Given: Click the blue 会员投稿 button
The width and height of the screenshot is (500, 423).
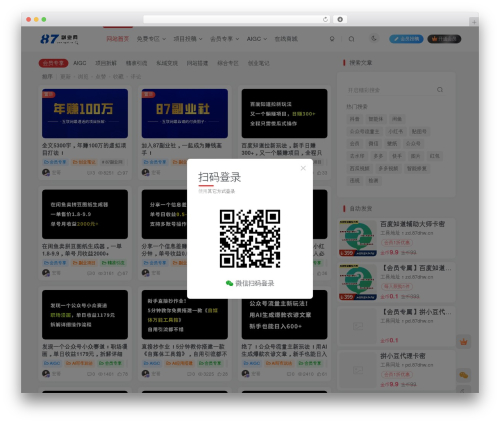Looking at the screenshot, I should click(406, 39).
